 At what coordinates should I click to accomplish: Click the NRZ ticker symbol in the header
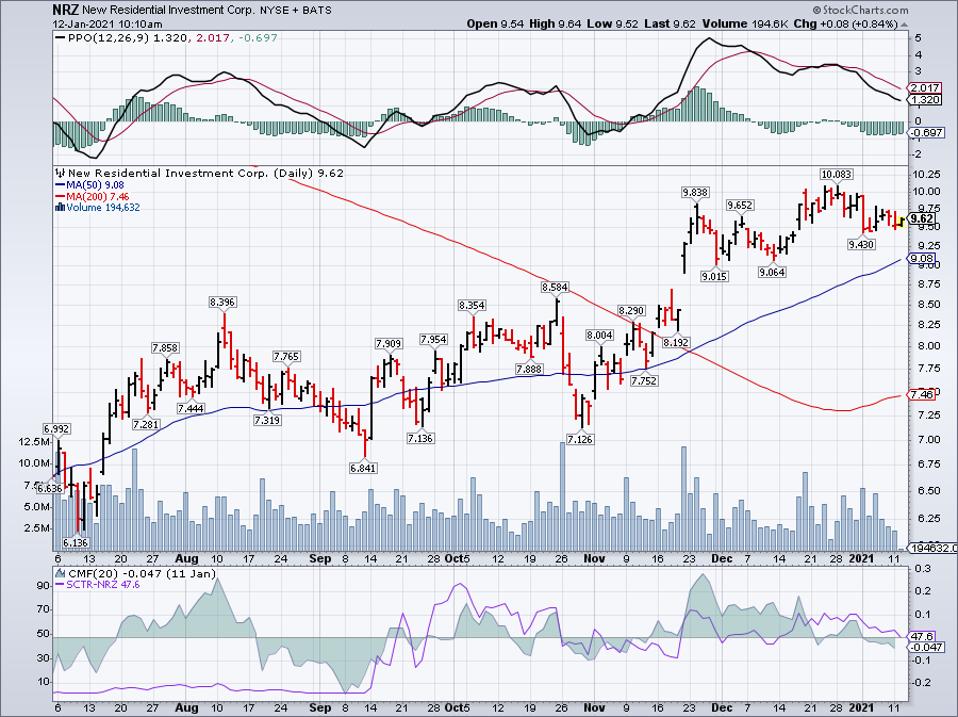pyautogui.click(x=65, y=10)
